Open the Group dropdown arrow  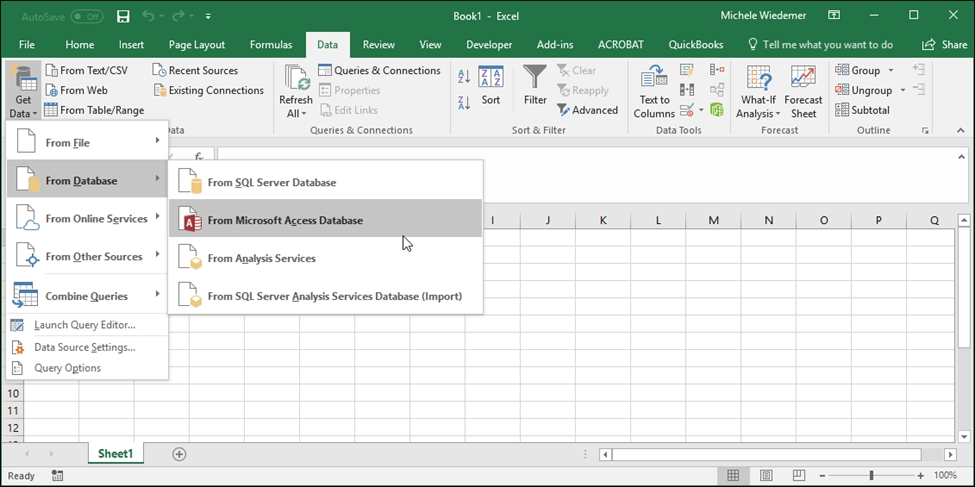point(890,70)
